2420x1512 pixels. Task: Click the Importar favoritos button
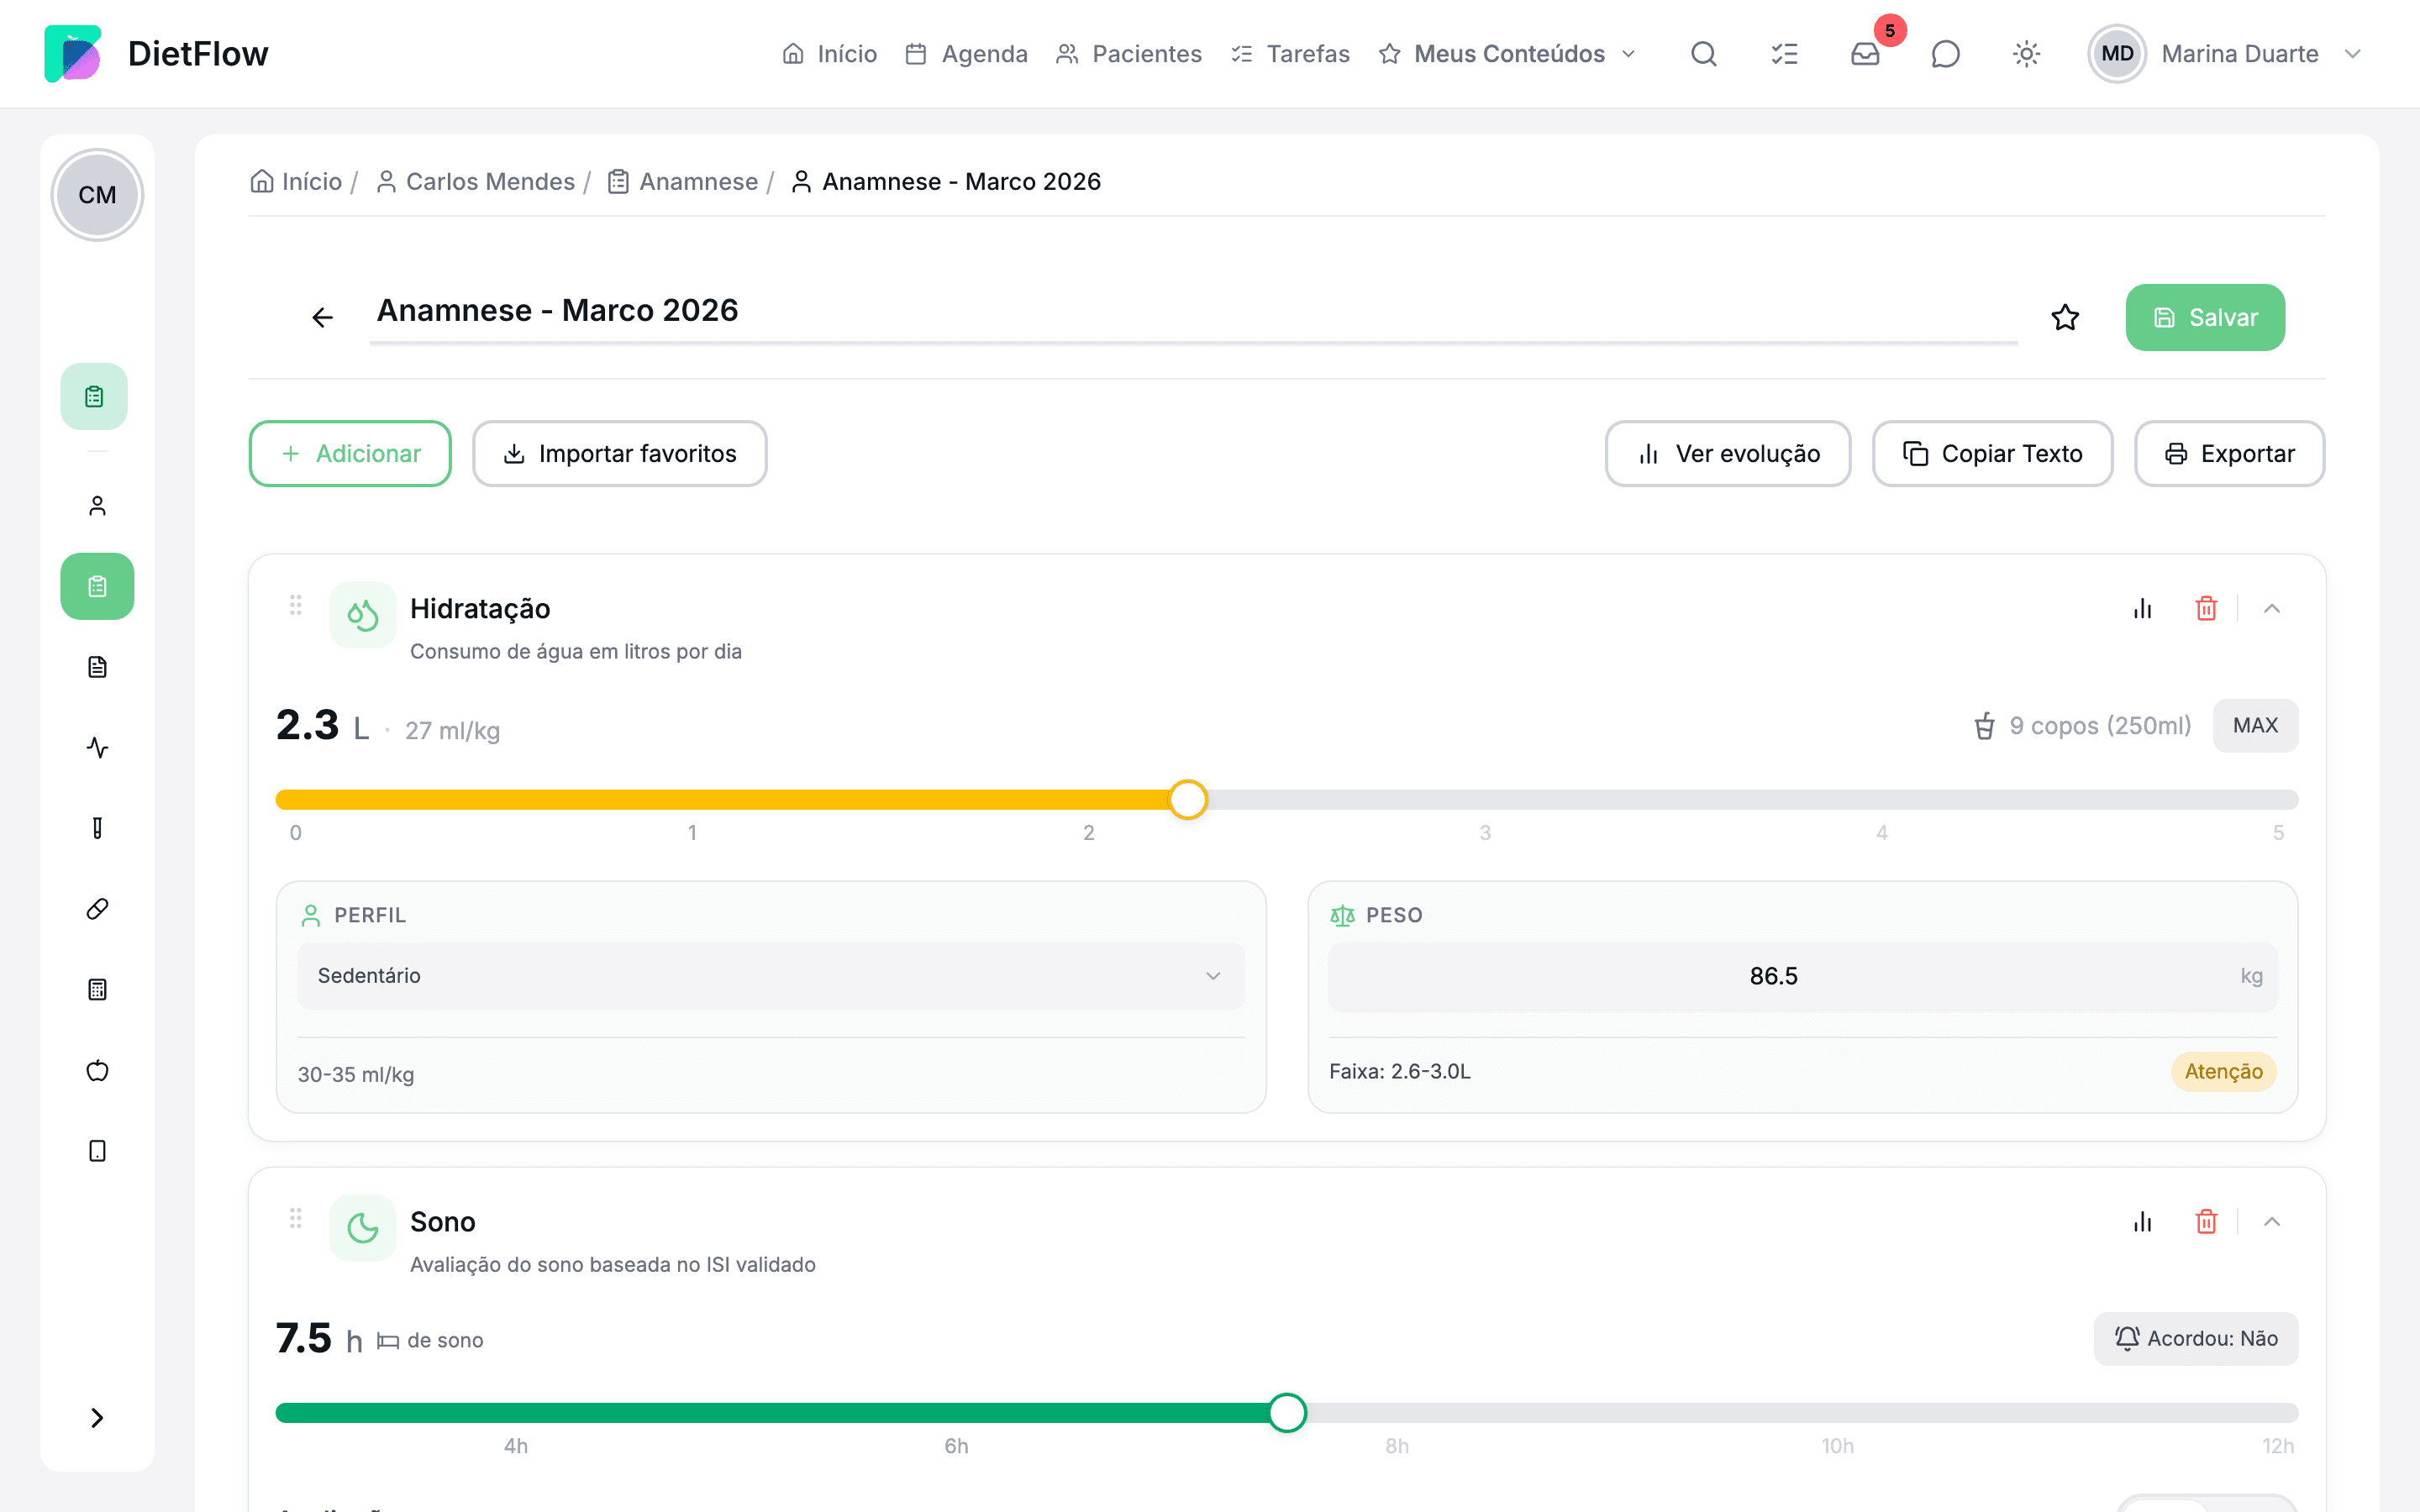tap(620, 453)
